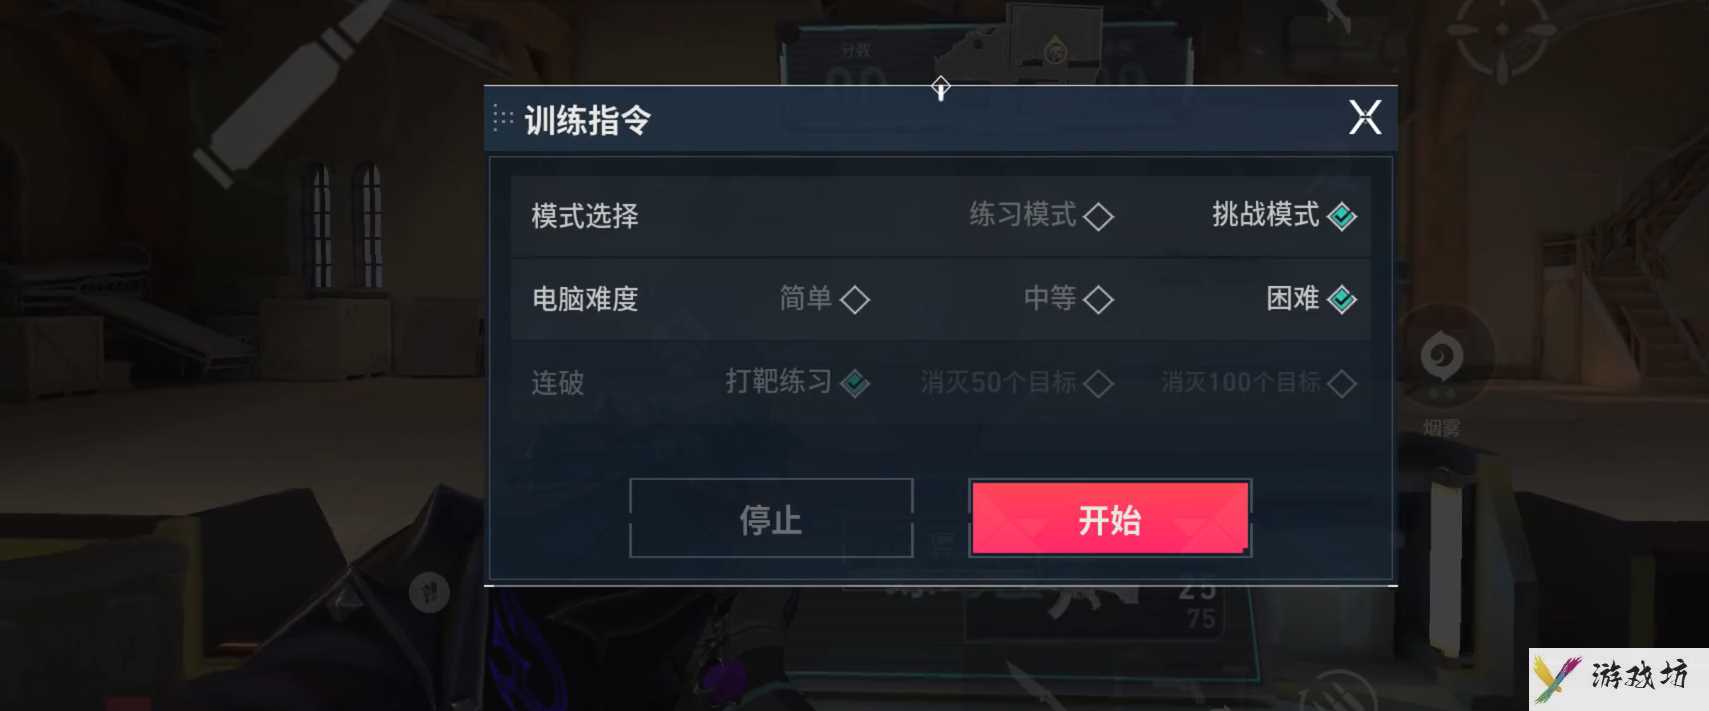The image size is (1709, 711).
Task: Close the 训练指令 dialog with X
Action: pyautogui.click(x=1365, y=118)
